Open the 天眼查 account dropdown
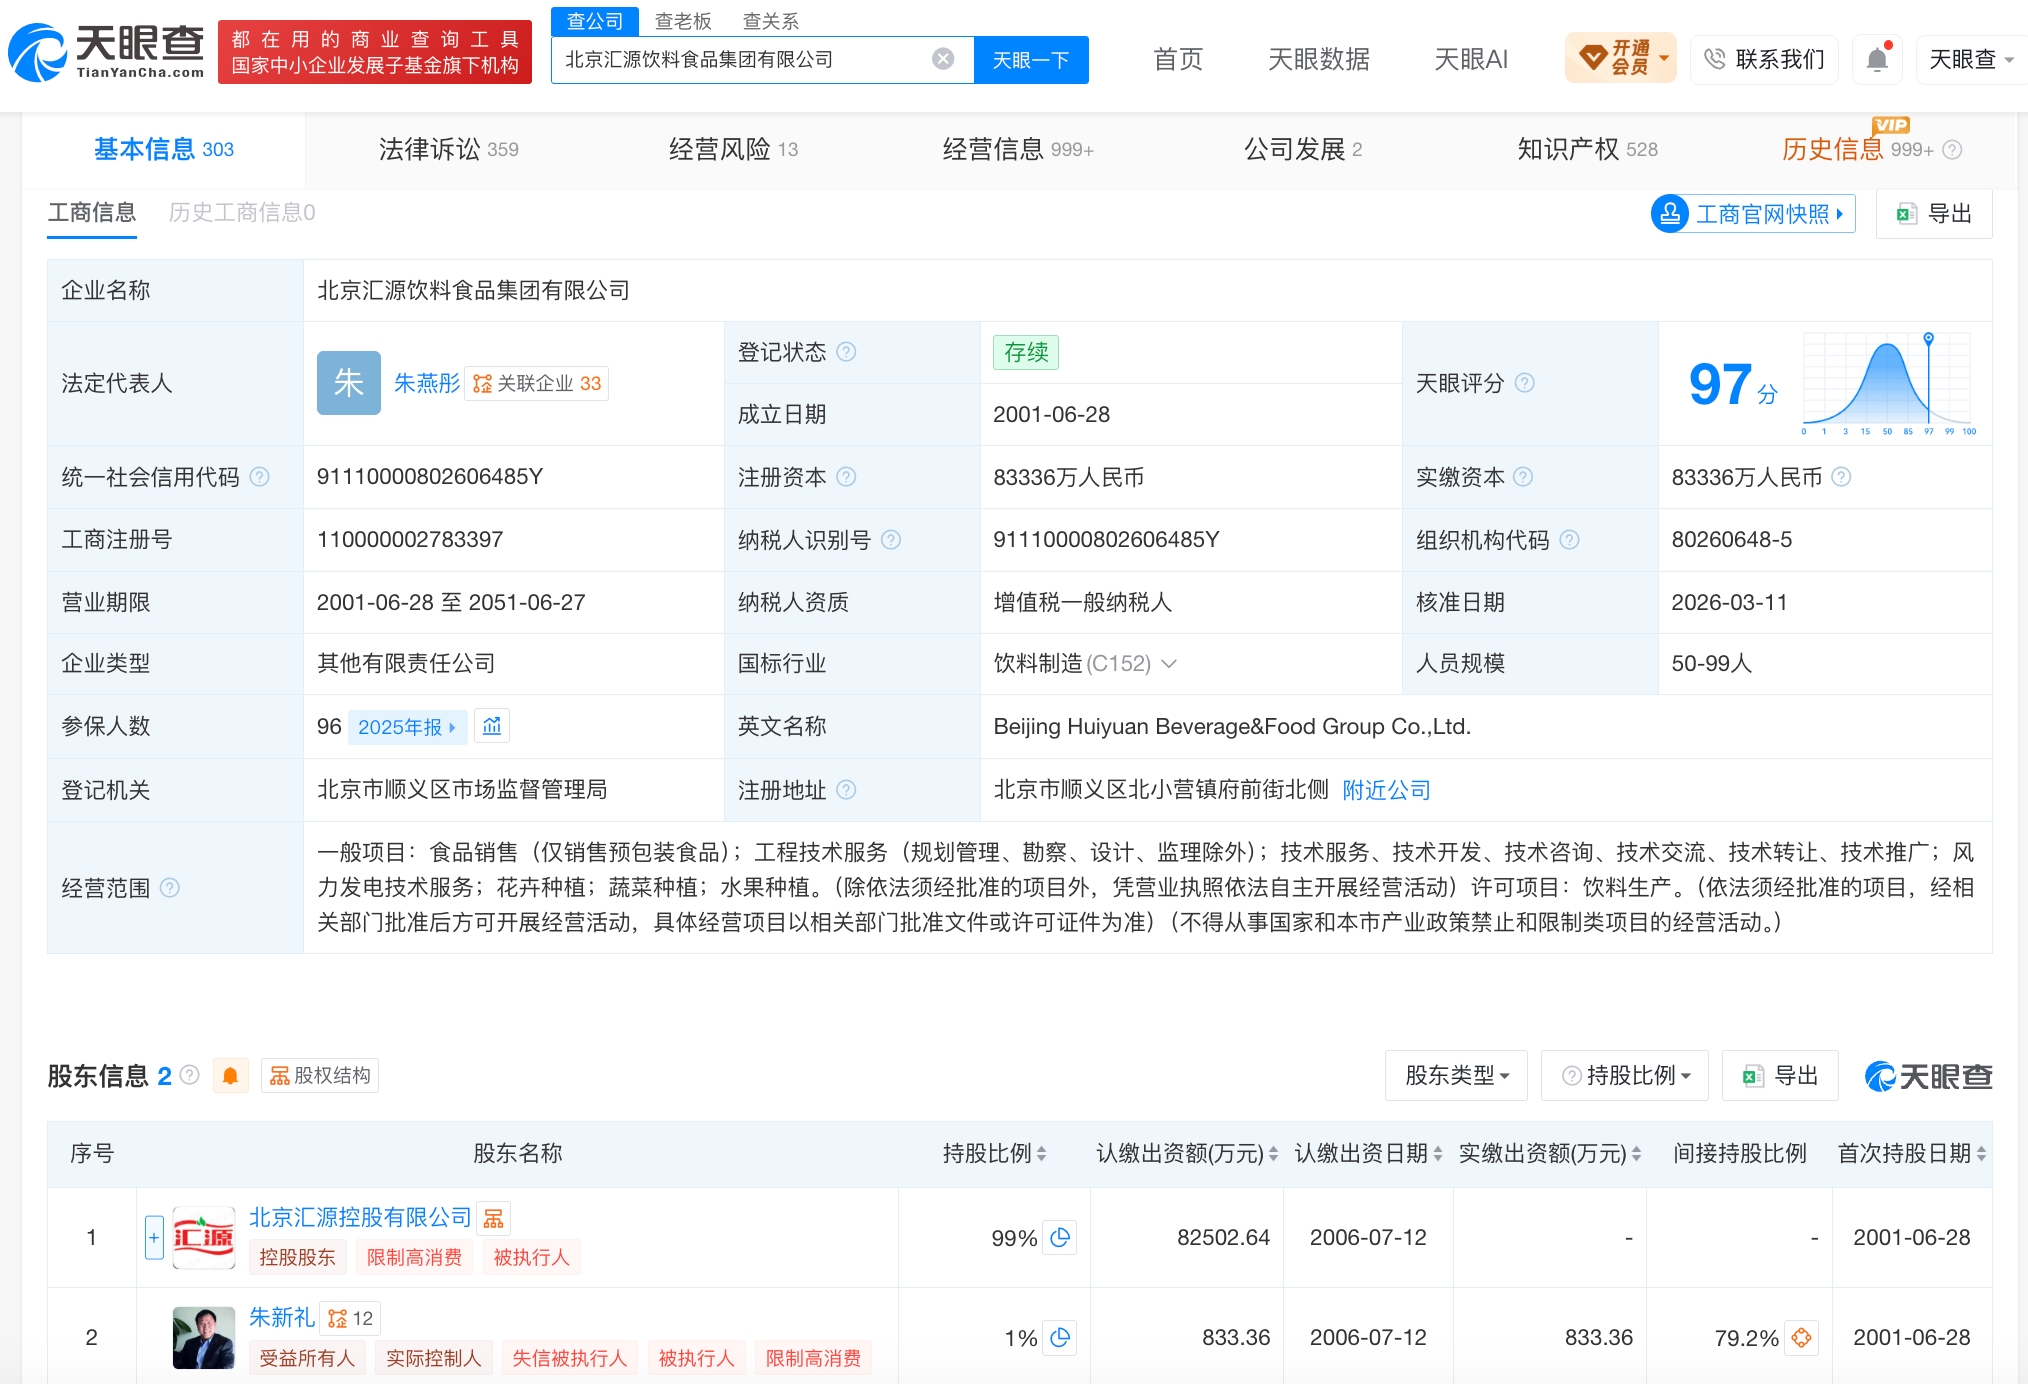Screen dimensions: 2028x1384 (1970, 60)
